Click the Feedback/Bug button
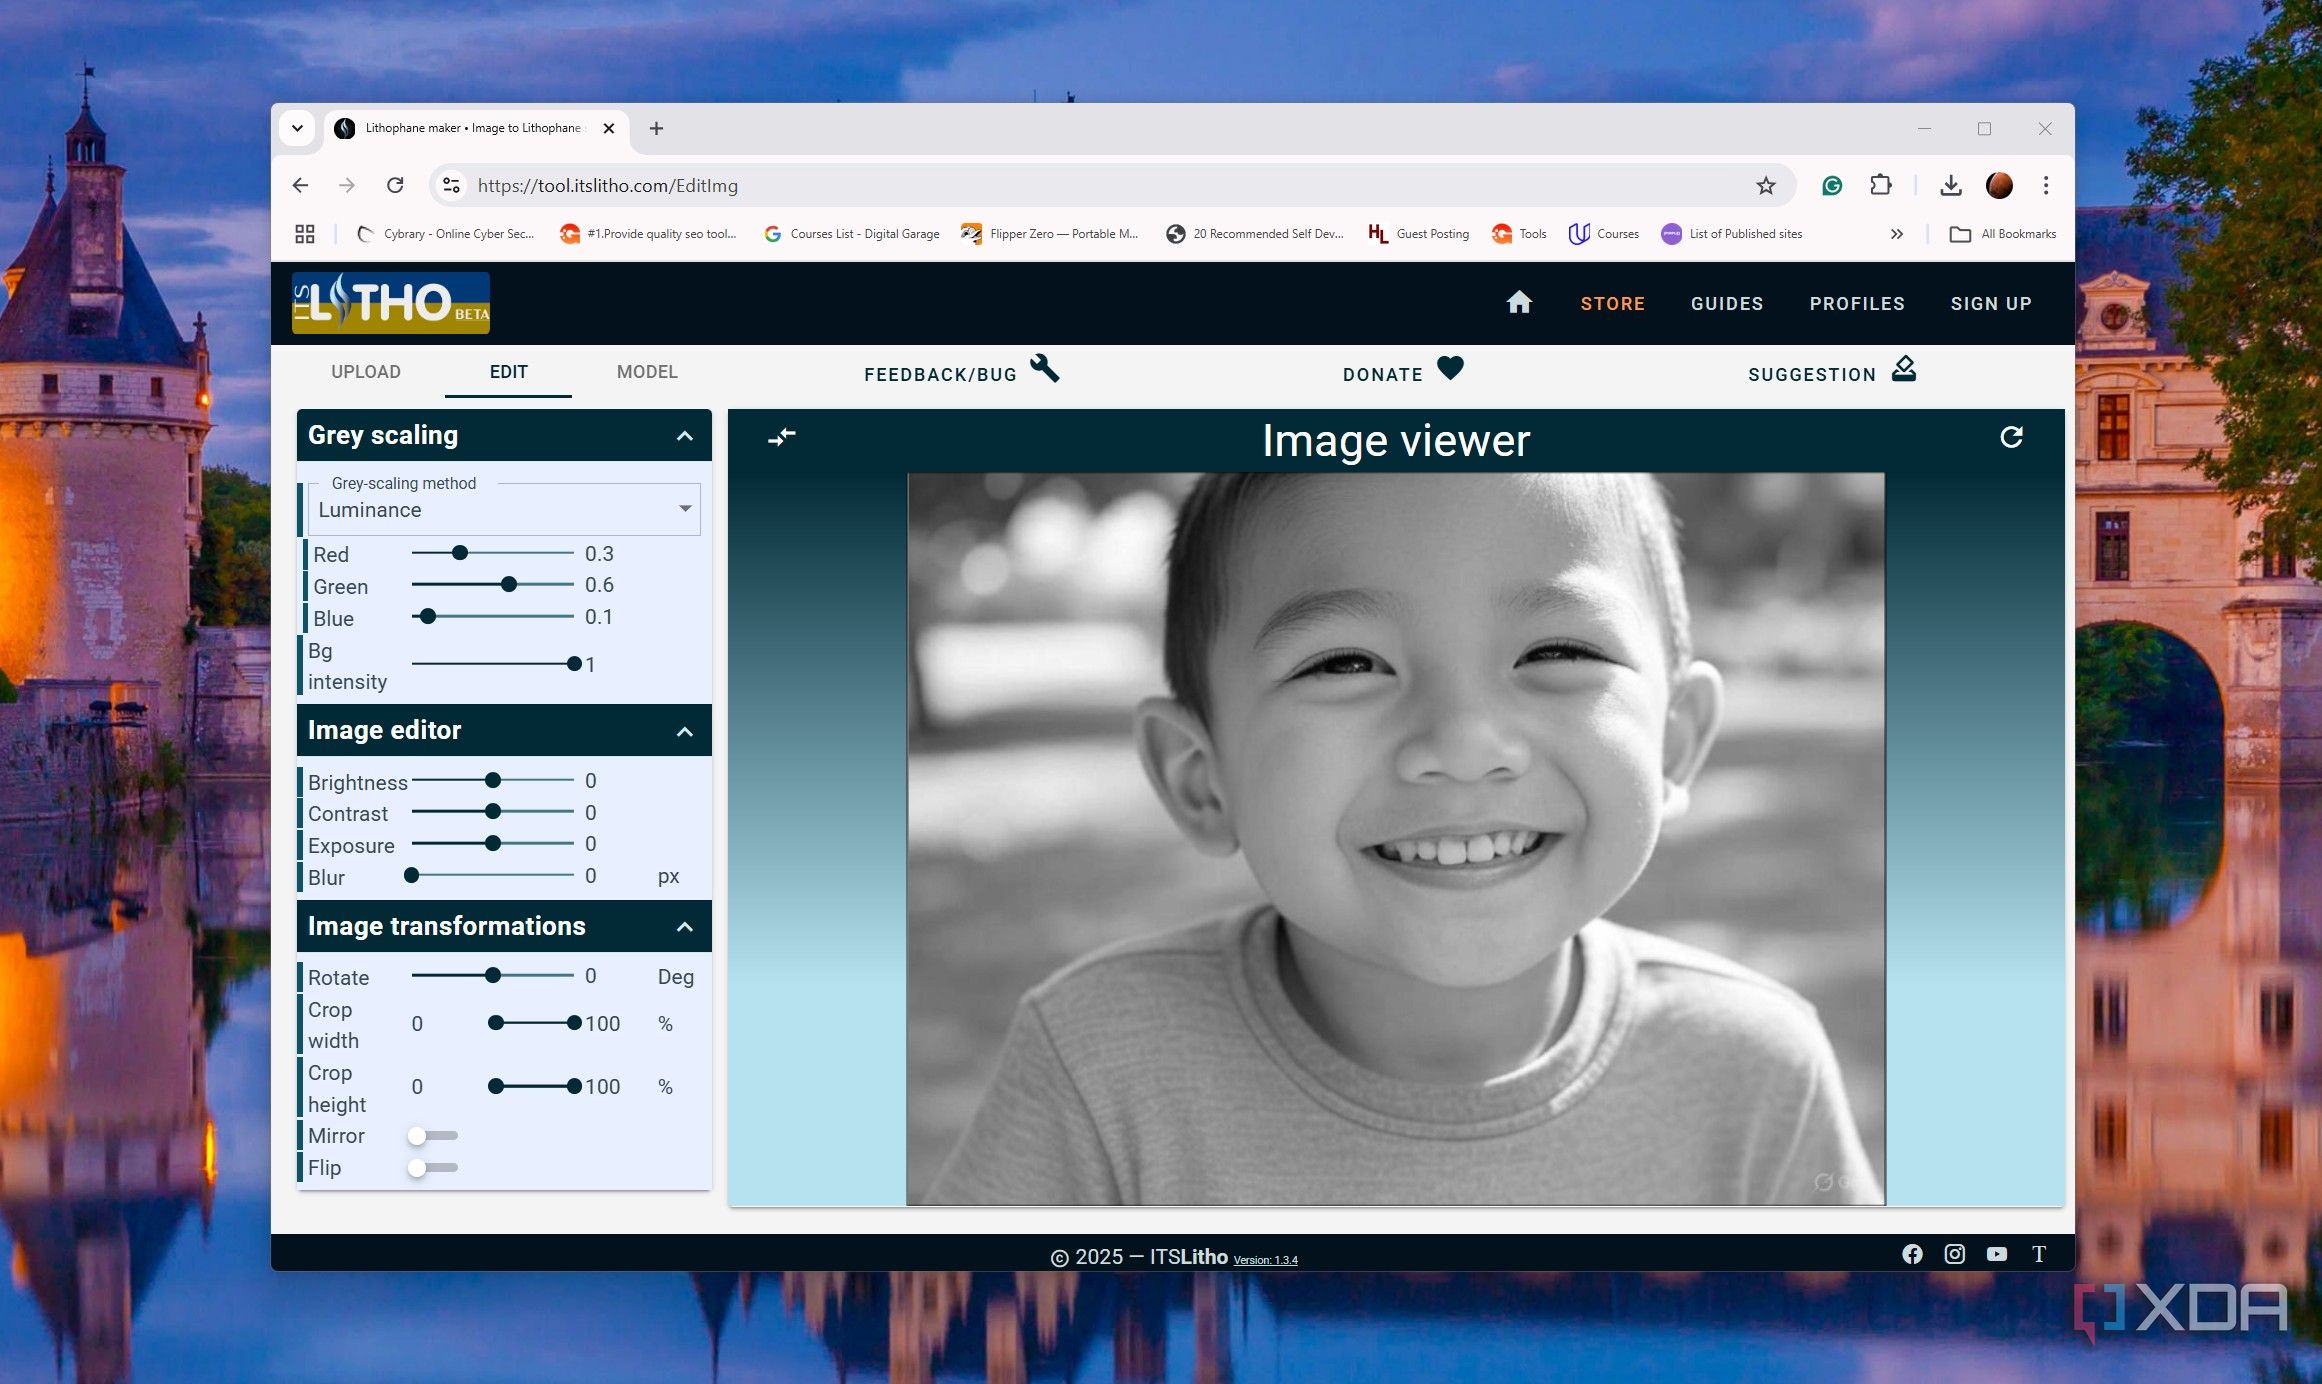Viewport: 2322px width, 1384px height. (x=960, y=372)
